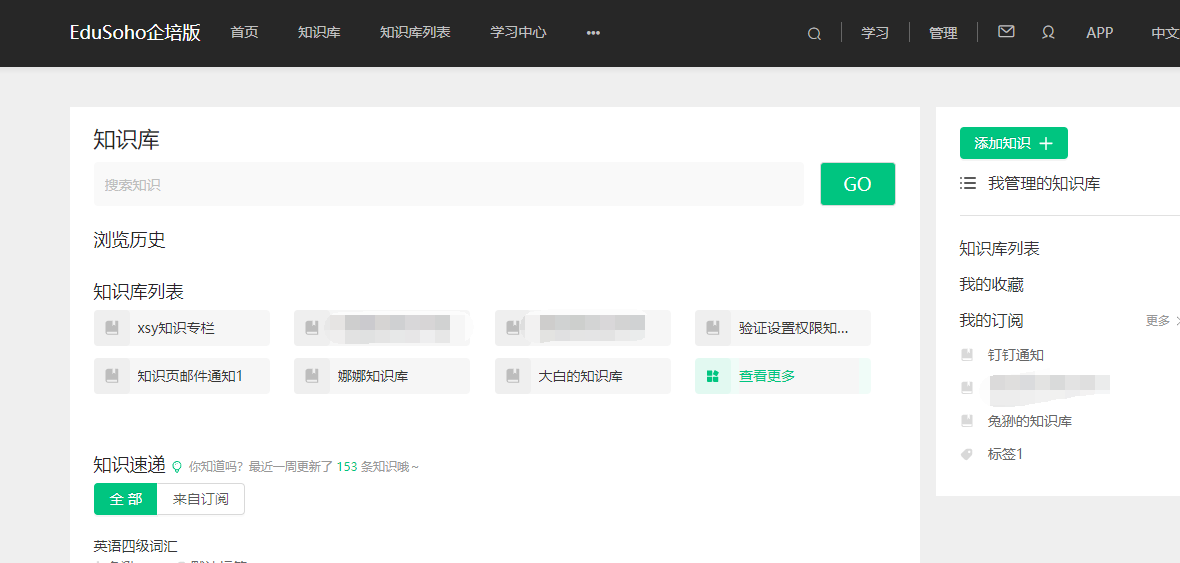Viewport: 1180px width, 563px height.
Task: Open the mail envelope icon
Action: tap(1006, 32)
